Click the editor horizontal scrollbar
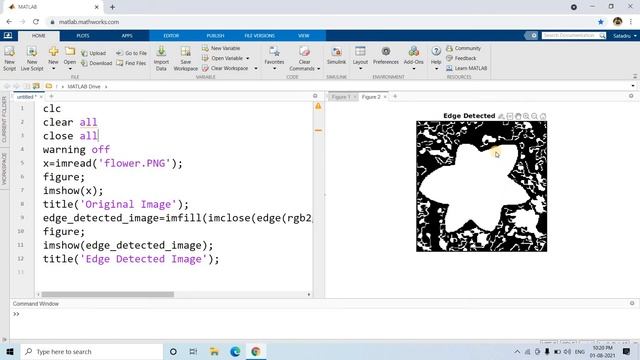This screenshot has height=360, width=640. [x=108, y=294]
